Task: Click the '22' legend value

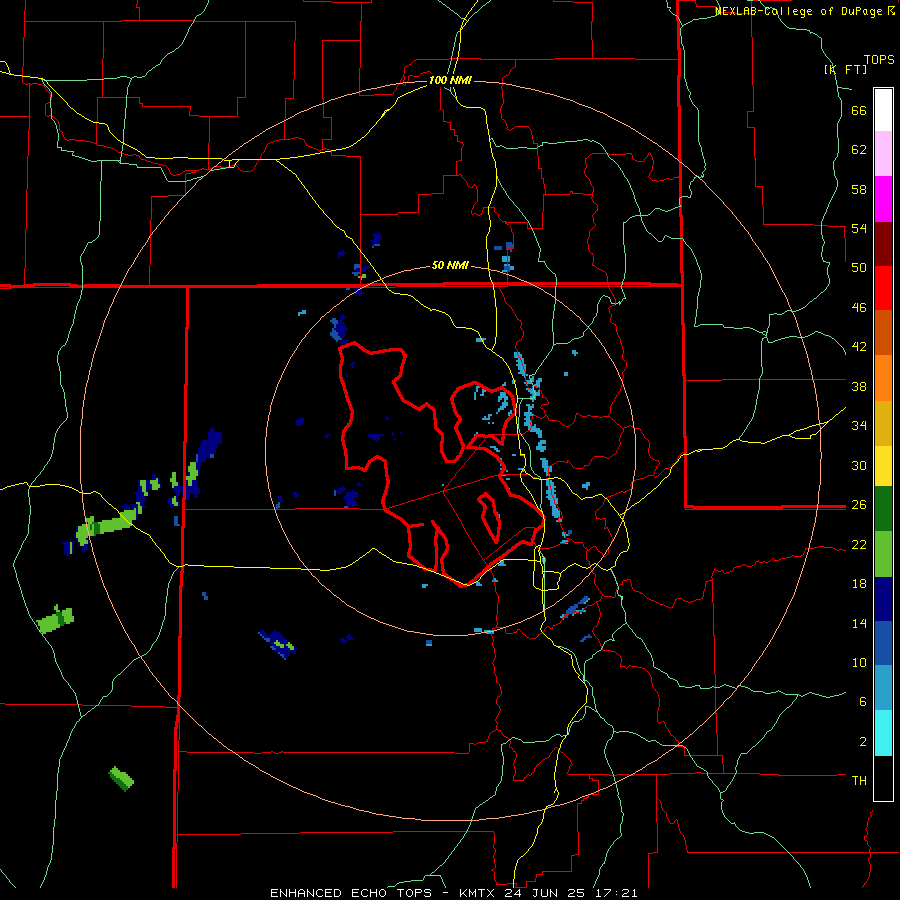Action: 859,544
